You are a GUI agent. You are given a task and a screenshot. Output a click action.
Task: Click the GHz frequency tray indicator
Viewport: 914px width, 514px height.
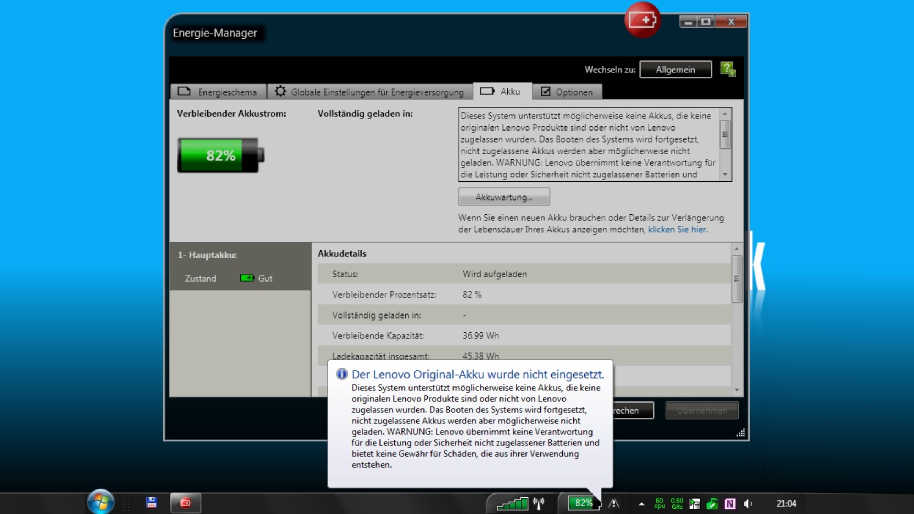pyautogui.click(x=677, y=504)
